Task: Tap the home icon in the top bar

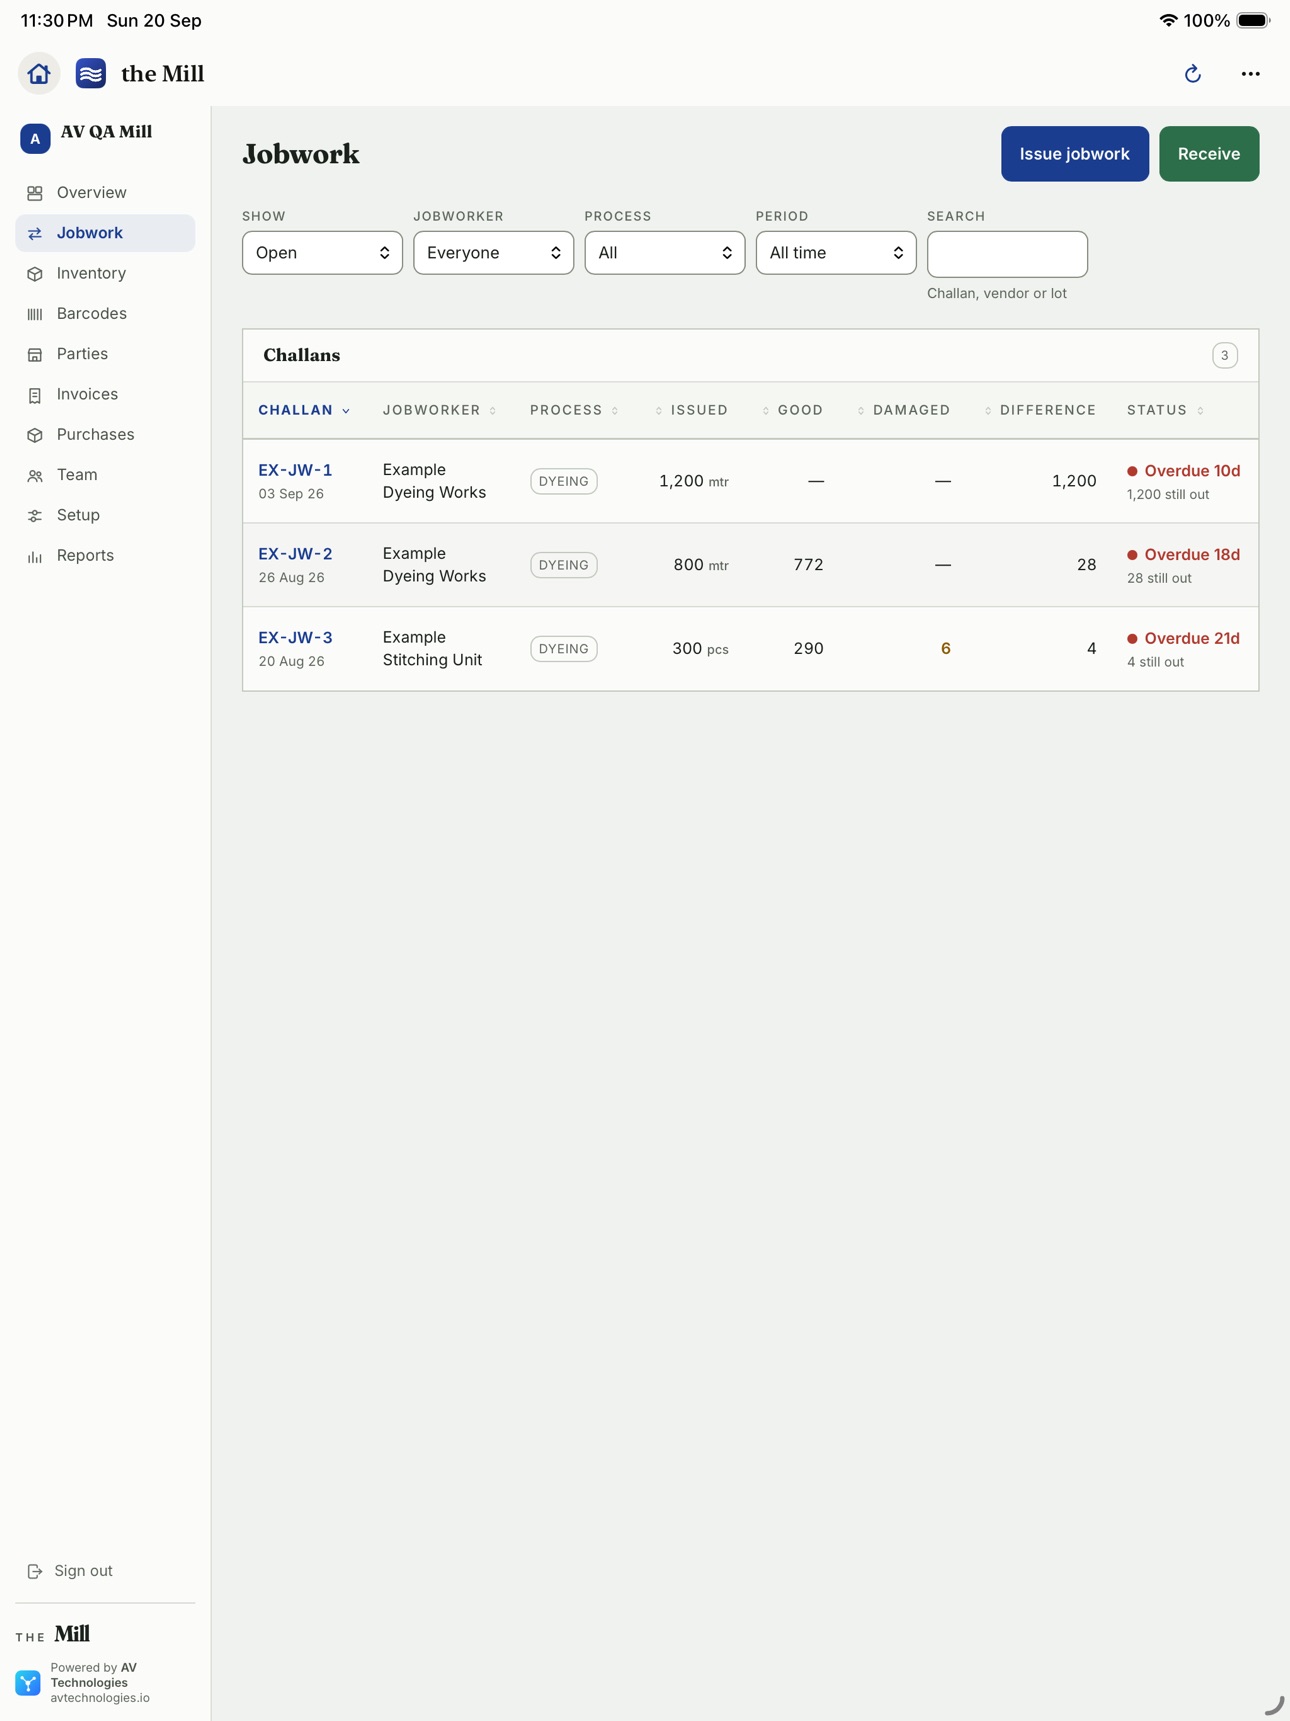Action: (x=39, y=74)
